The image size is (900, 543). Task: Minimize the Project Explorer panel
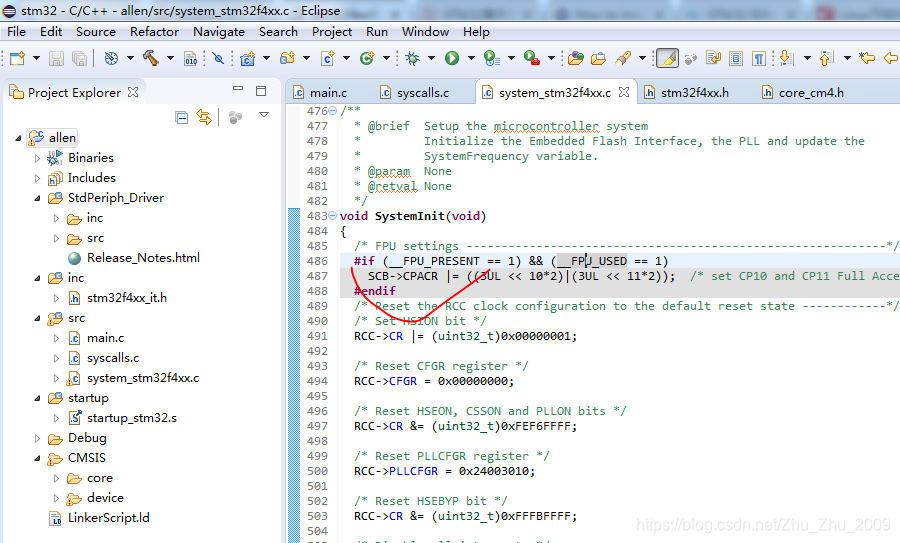tap(238, 89)
